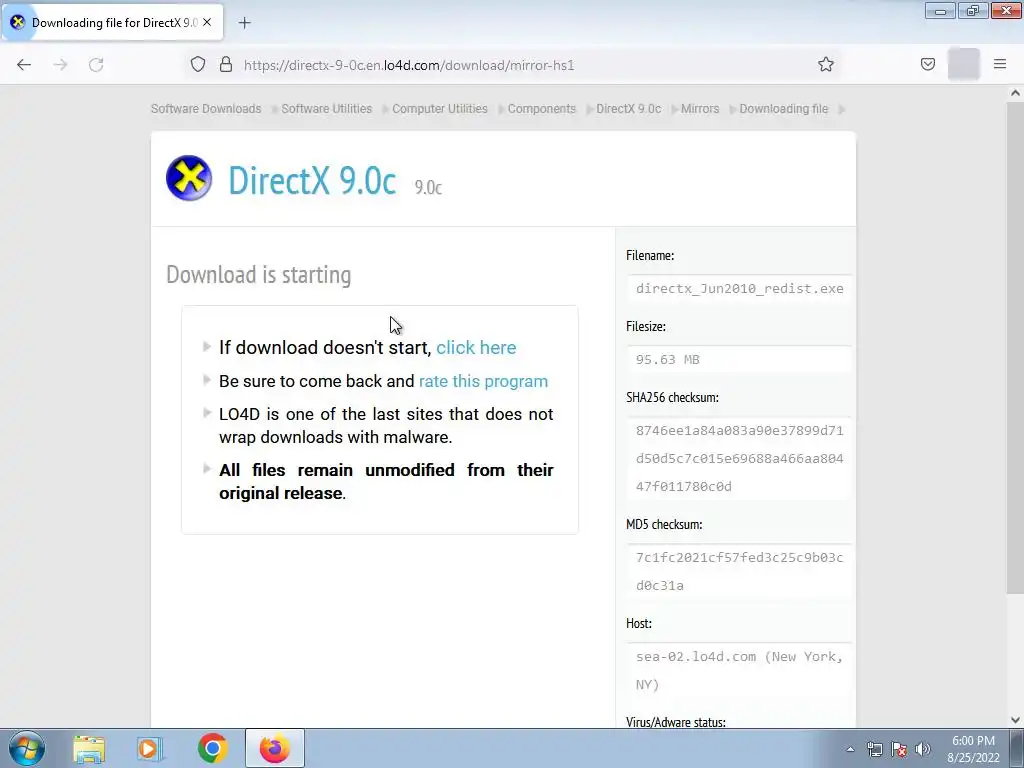The width and height of the screenshot is (1024, 768).
Task: Go to Computer Utilities breadcrumb
Action: [x=440, y=109]
